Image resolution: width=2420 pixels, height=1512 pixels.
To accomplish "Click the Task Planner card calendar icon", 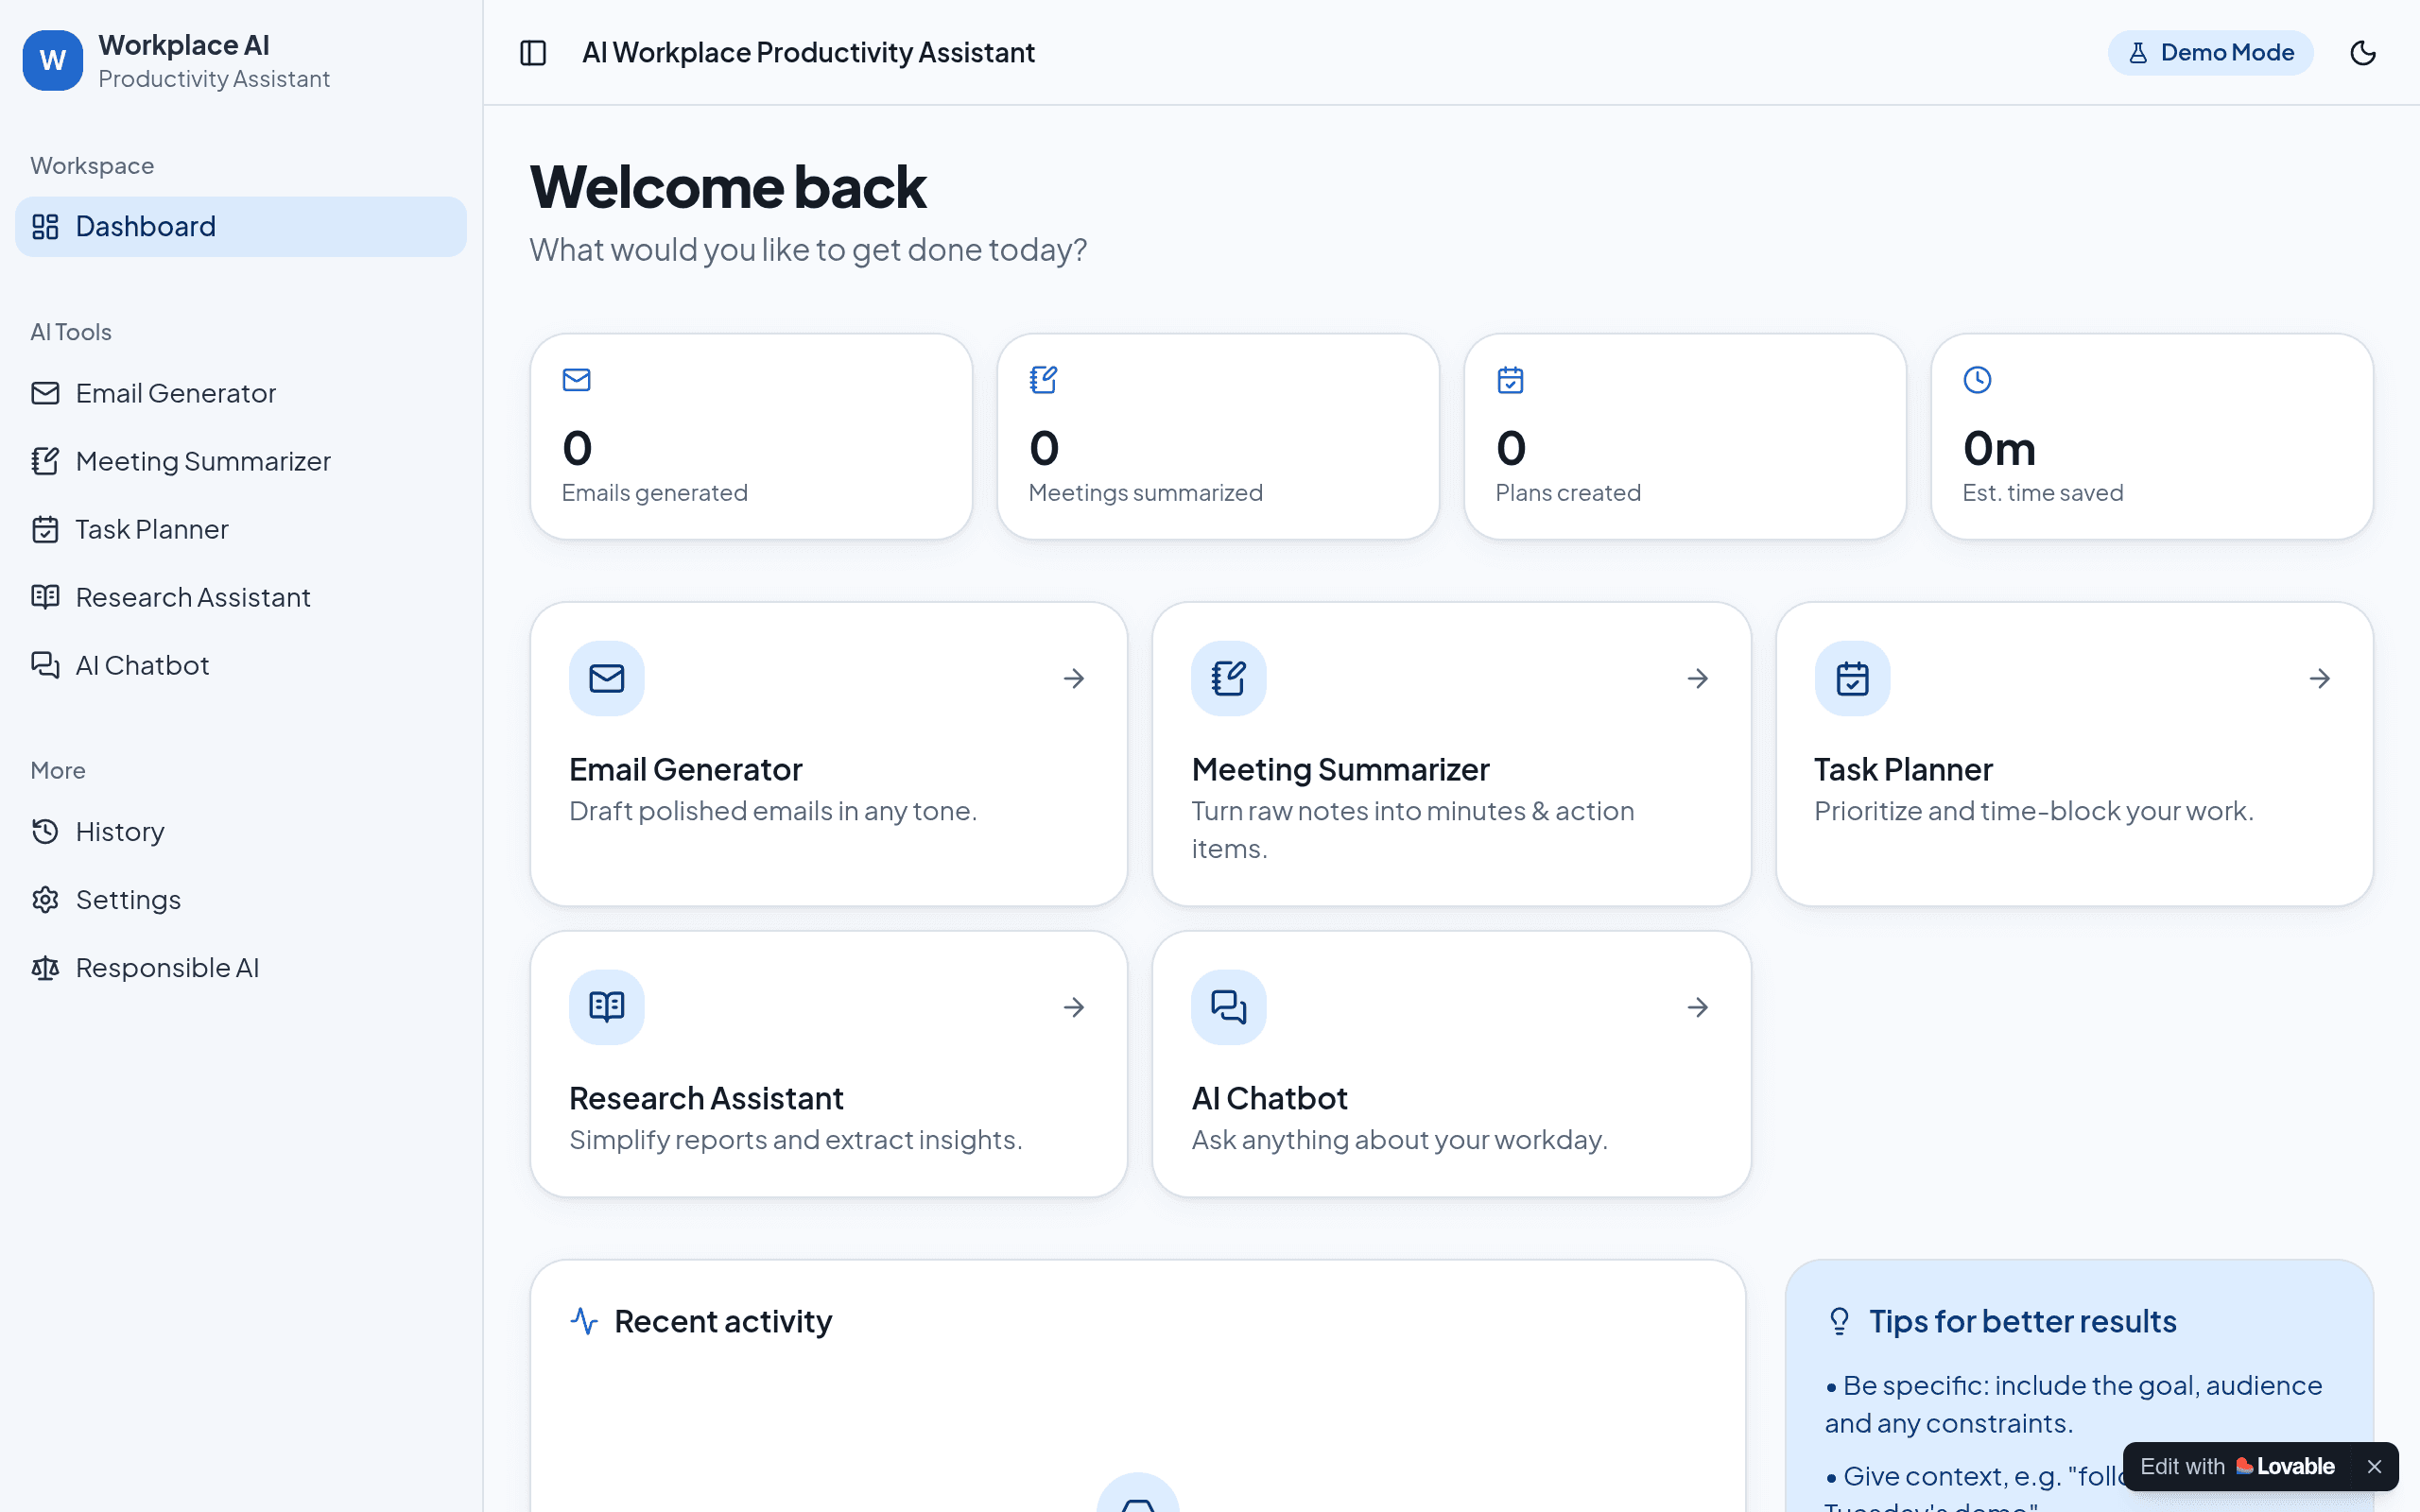I will click(1853, 678).
